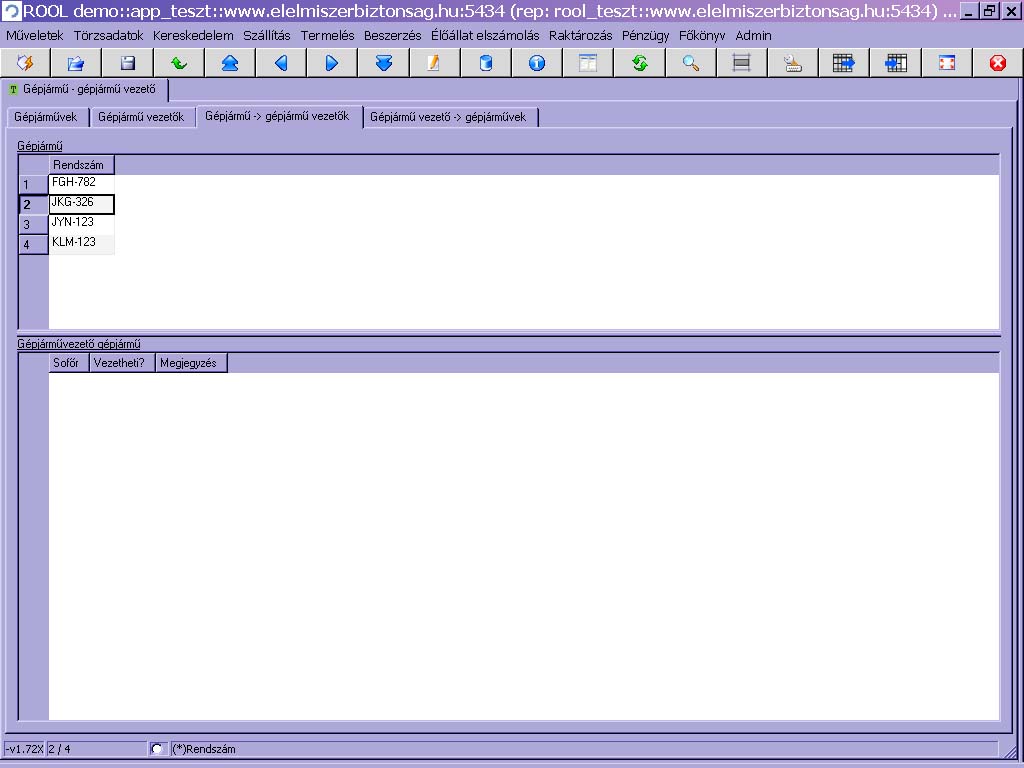Toggle the radio indicator in status bar
This screenshot has height=768, width=1024.
157,749
